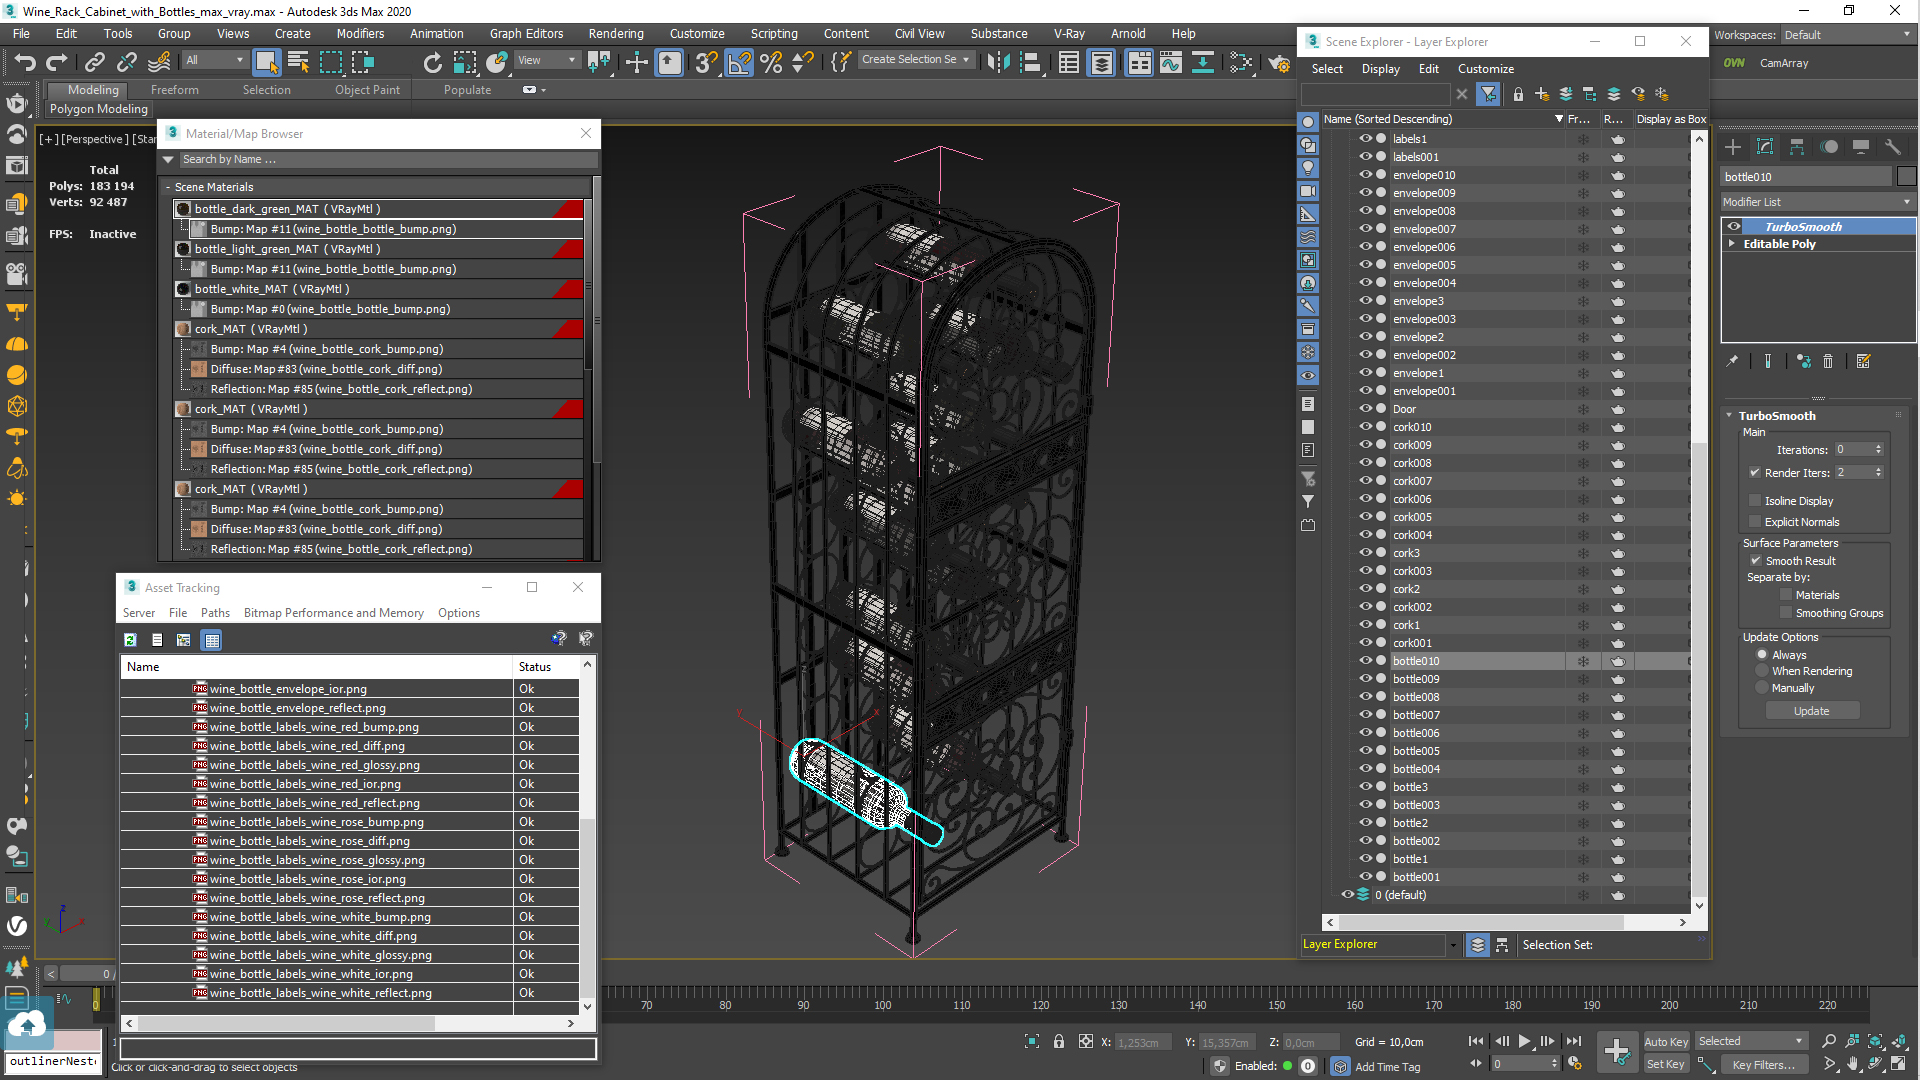Image resolution: width=1920 pixels, height=1080 pixels.
Task: Open Render Setup teapot icon
Action: coord(1279,63)
